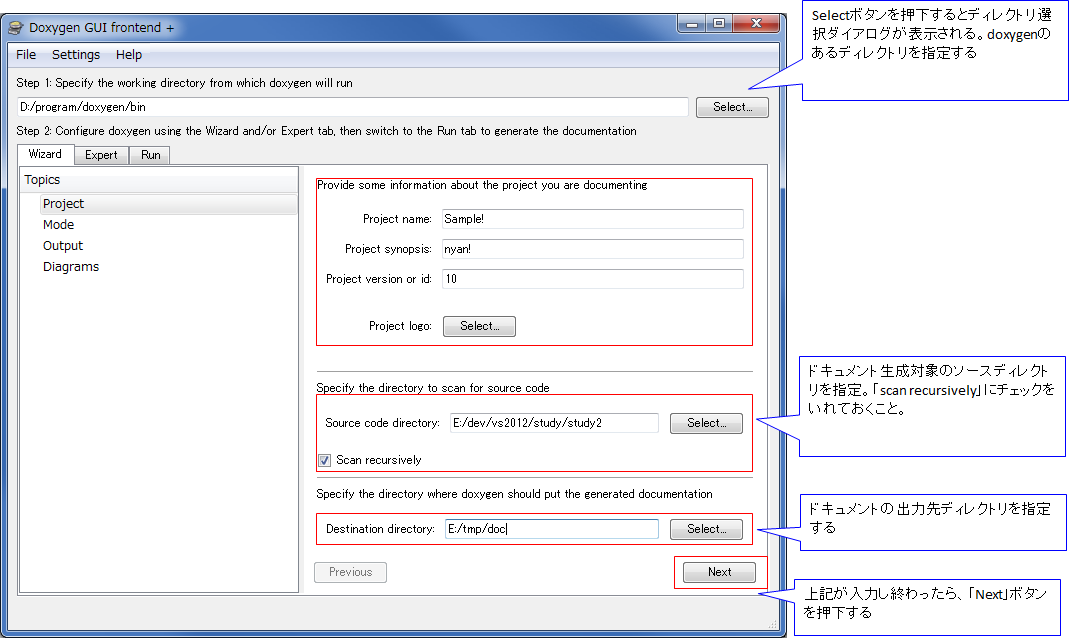Click the Next button

click(x=719, y=573)
